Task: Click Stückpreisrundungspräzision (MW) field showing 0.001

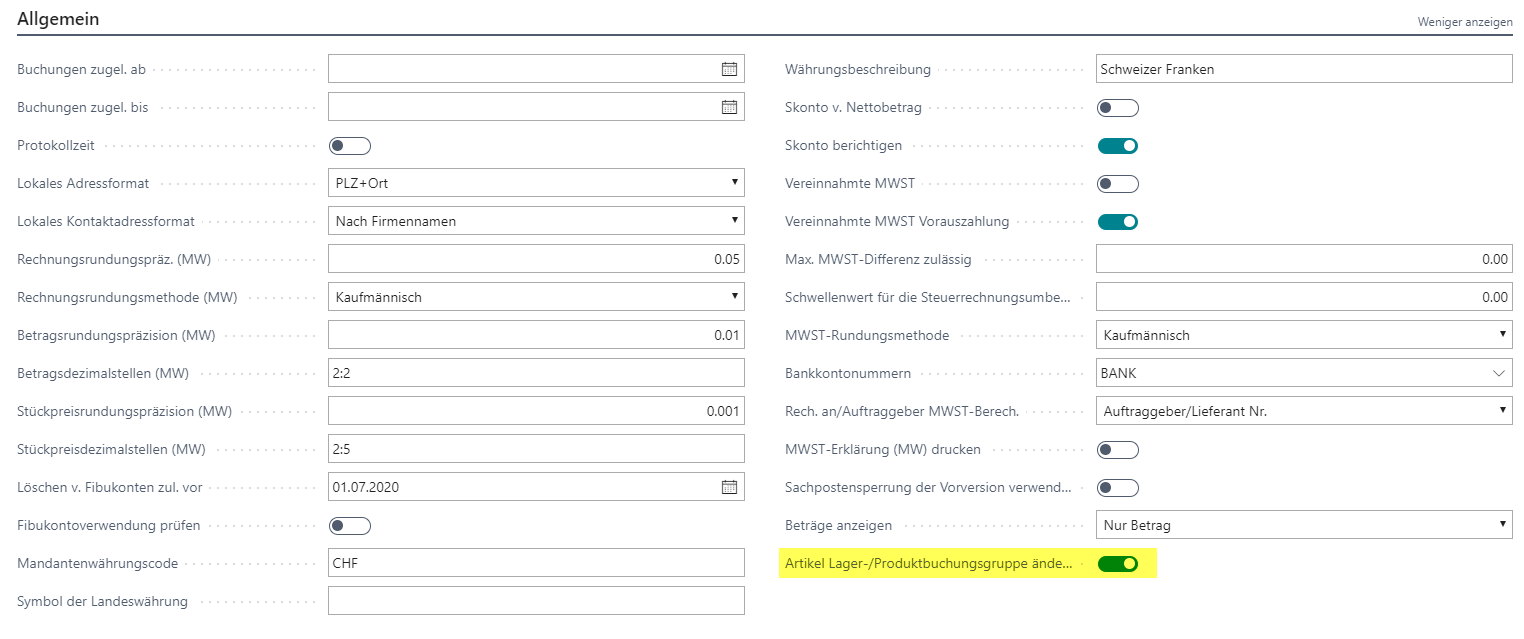Action: point(536,411)
